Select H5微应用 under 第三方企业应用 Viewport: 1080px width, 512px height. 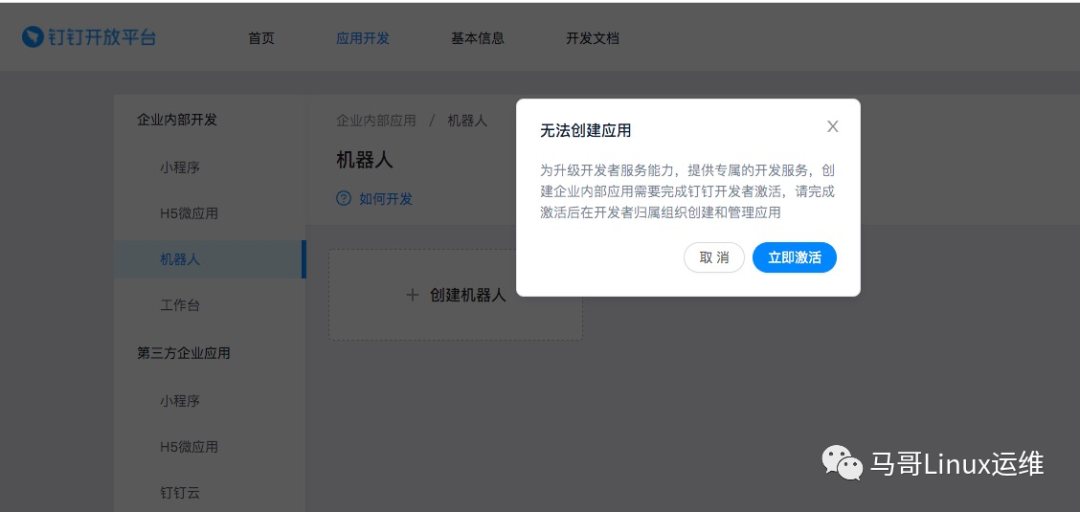[189, 447]
